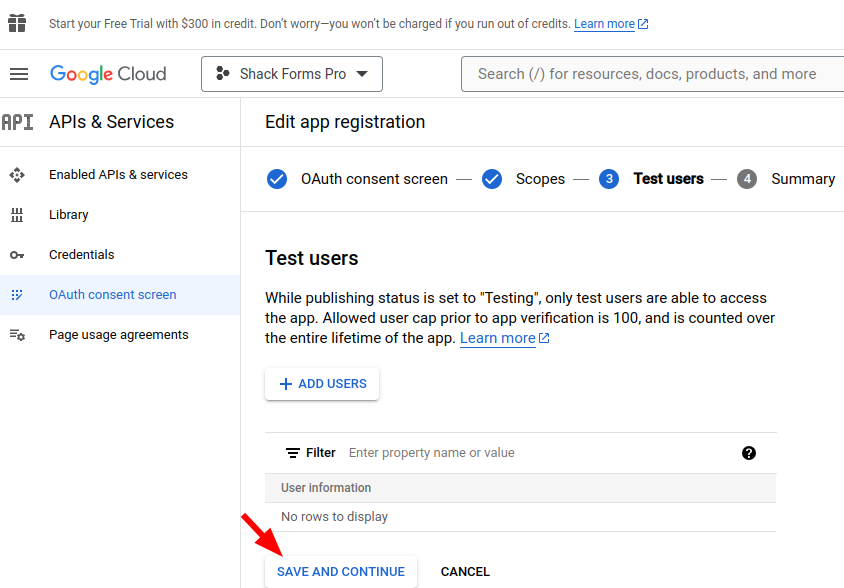This screenshot has width=844, height=588.
Task: Select OAuth consent screen in sidebar
Action: [x=112, y=295]
